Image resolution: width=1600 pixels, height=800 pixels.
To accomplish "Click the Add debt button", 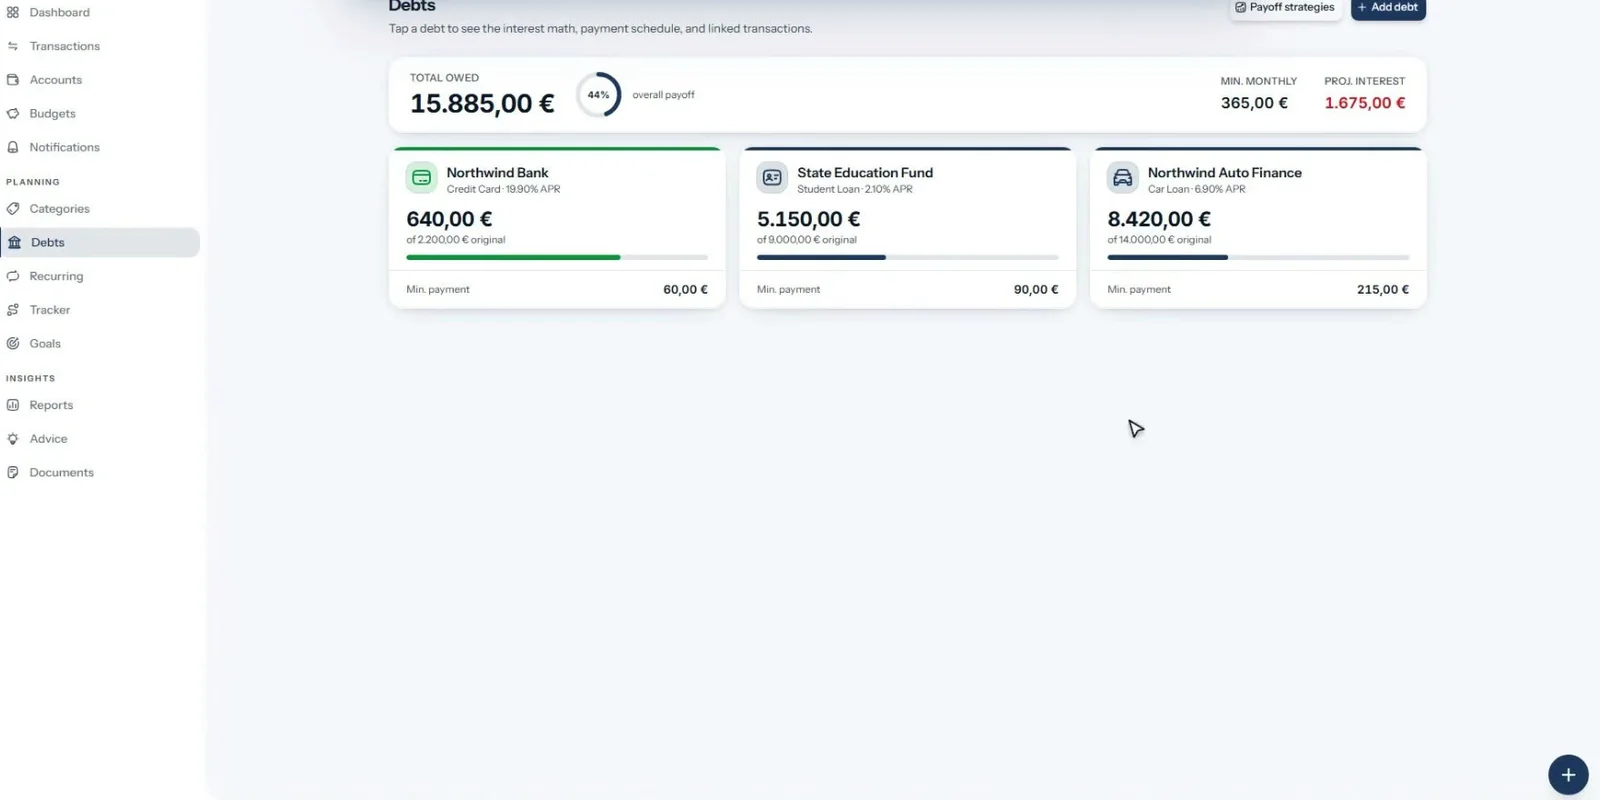I will tap(1388, 8).
